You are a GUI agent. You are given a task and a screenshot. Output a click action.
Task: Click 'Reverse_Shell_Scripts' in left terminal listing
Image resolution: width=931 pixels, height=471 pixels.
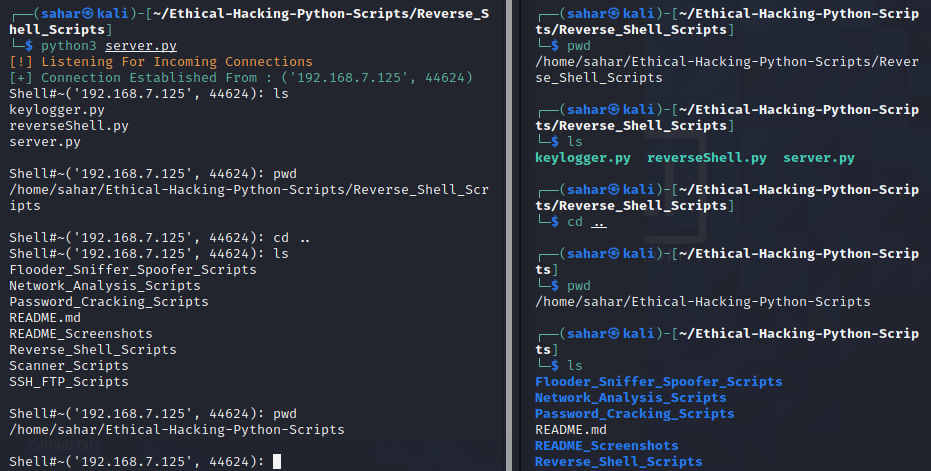pyautogui.click(x=93, y=350)
